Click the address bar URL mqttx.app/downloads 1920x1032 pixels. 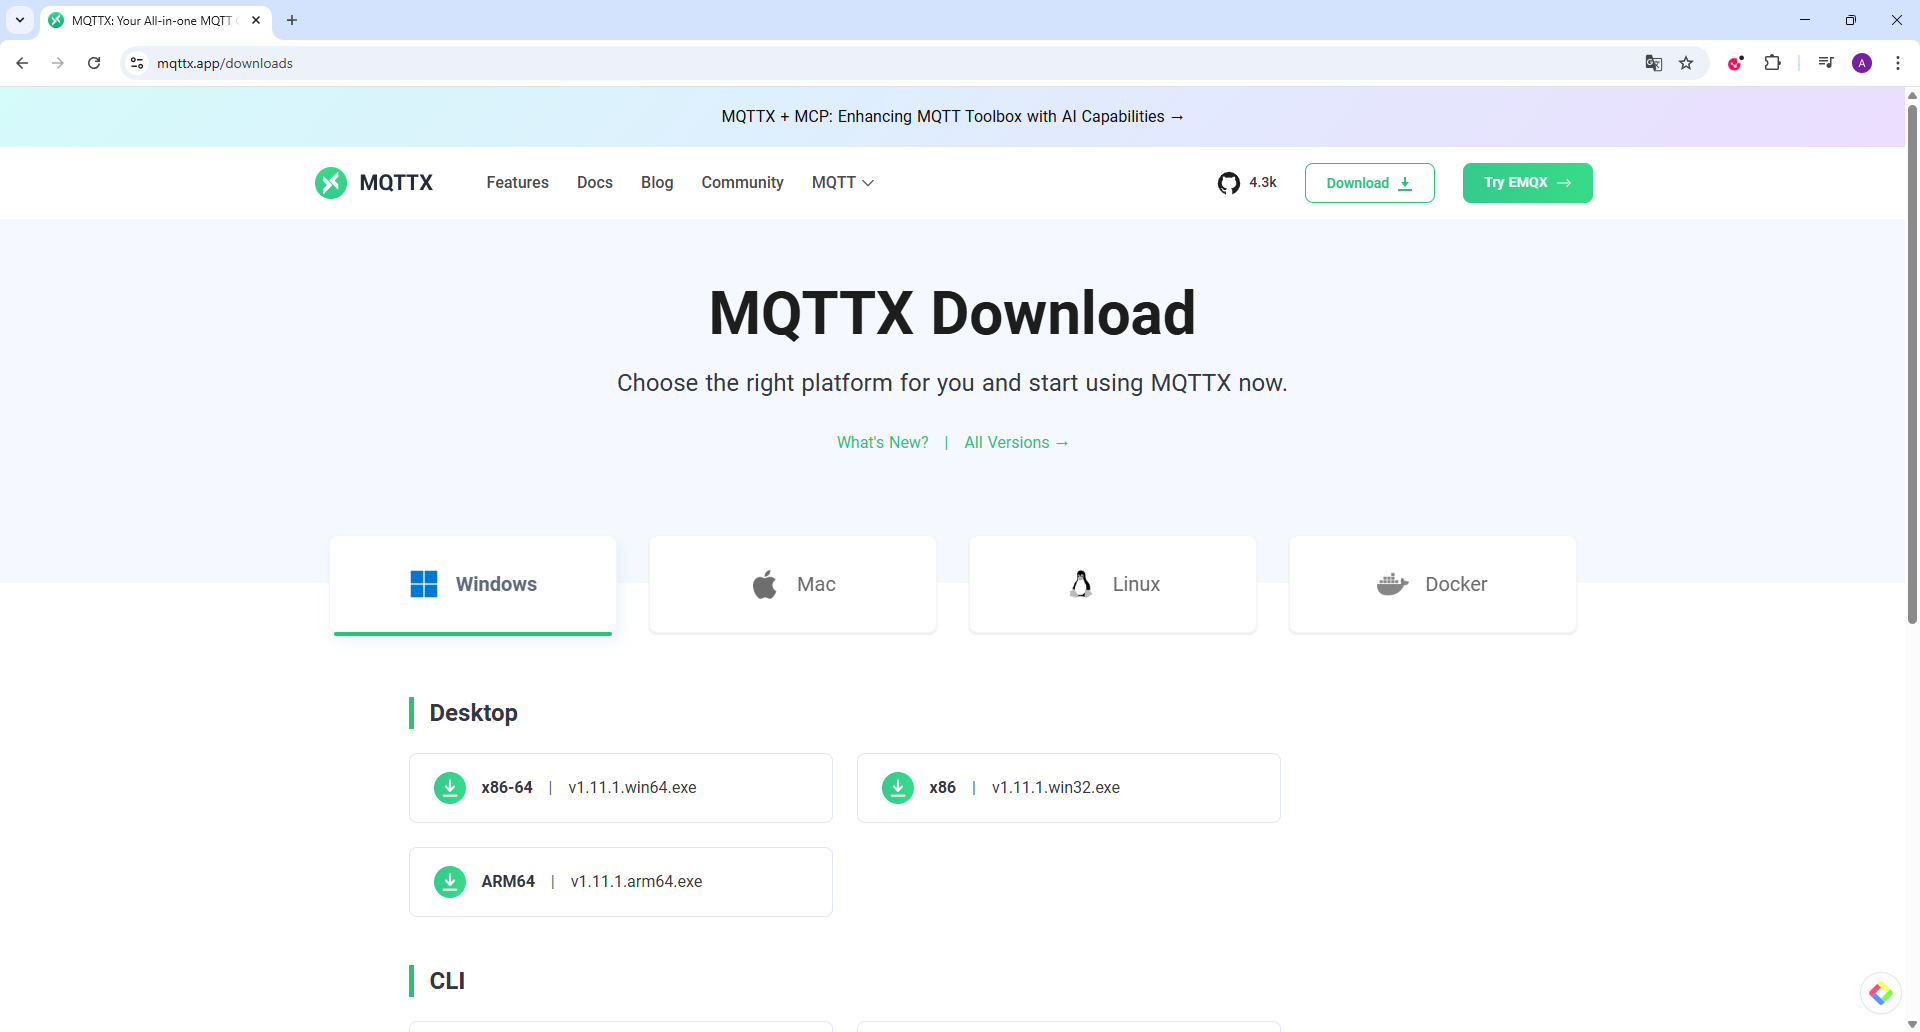pyautogui.click(x=225, y=63)
